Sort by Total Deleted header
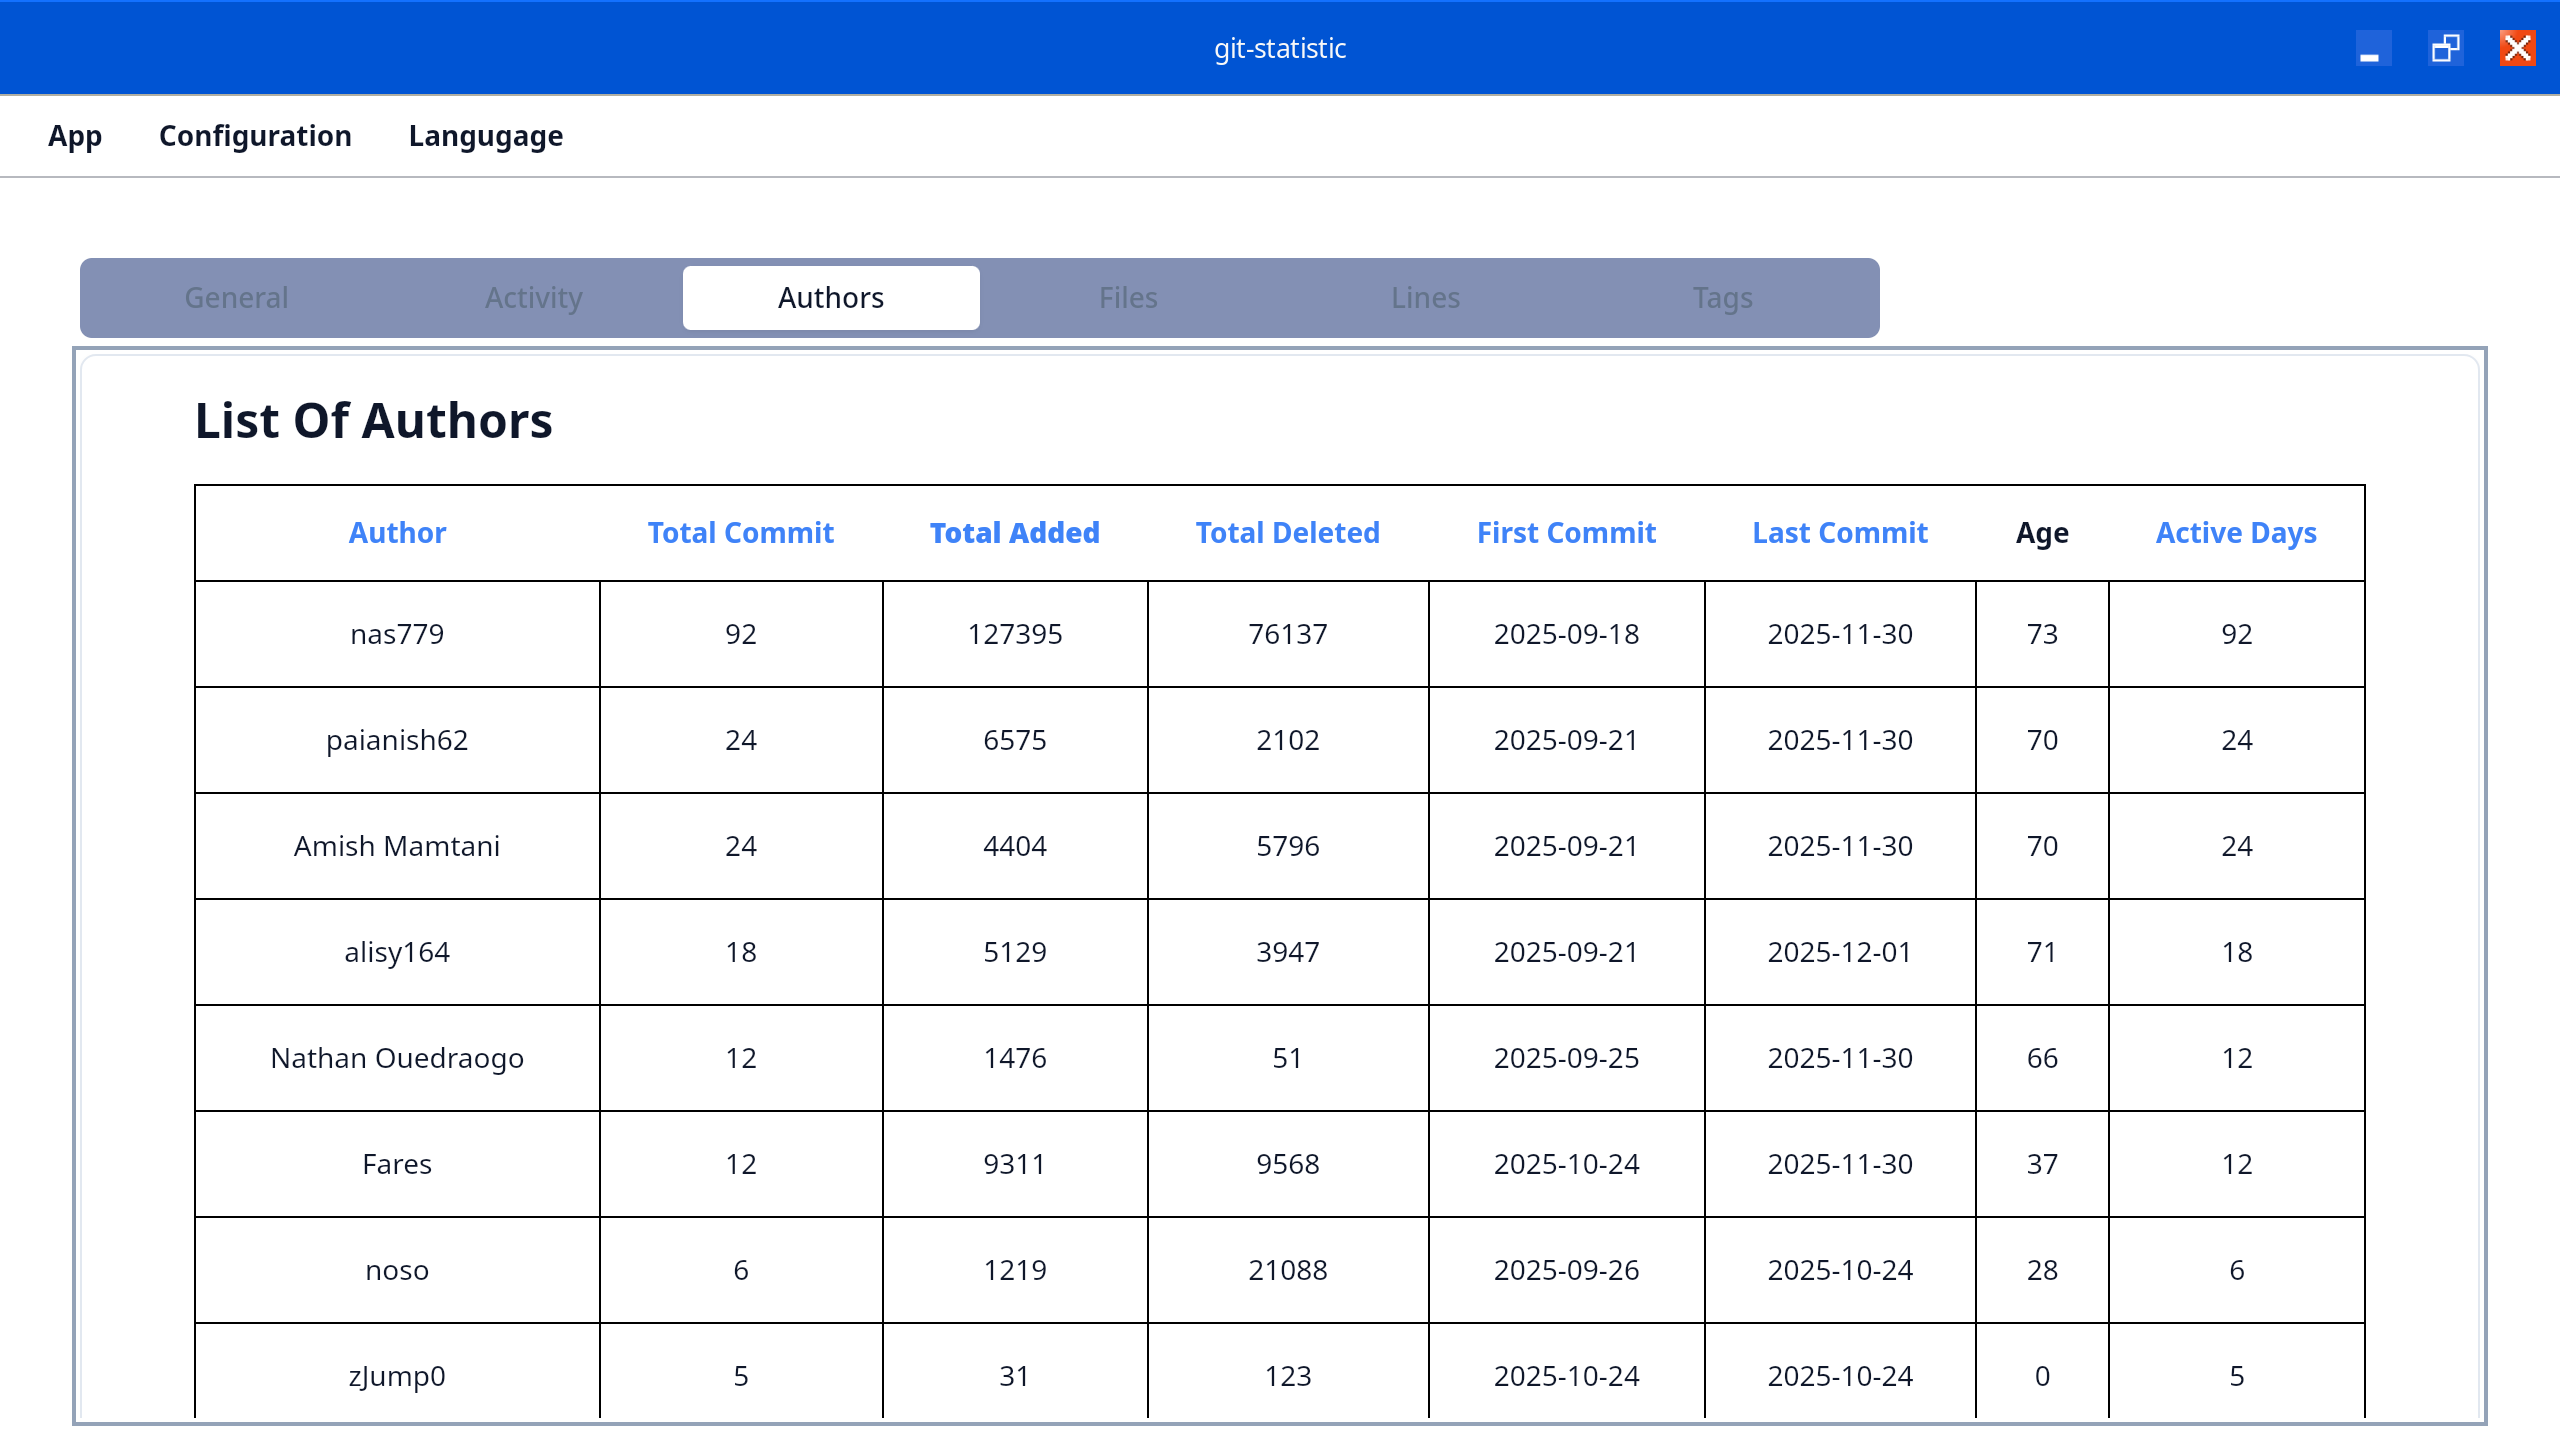This screenshot has height=1440, width=2560. coord(1287,533)
